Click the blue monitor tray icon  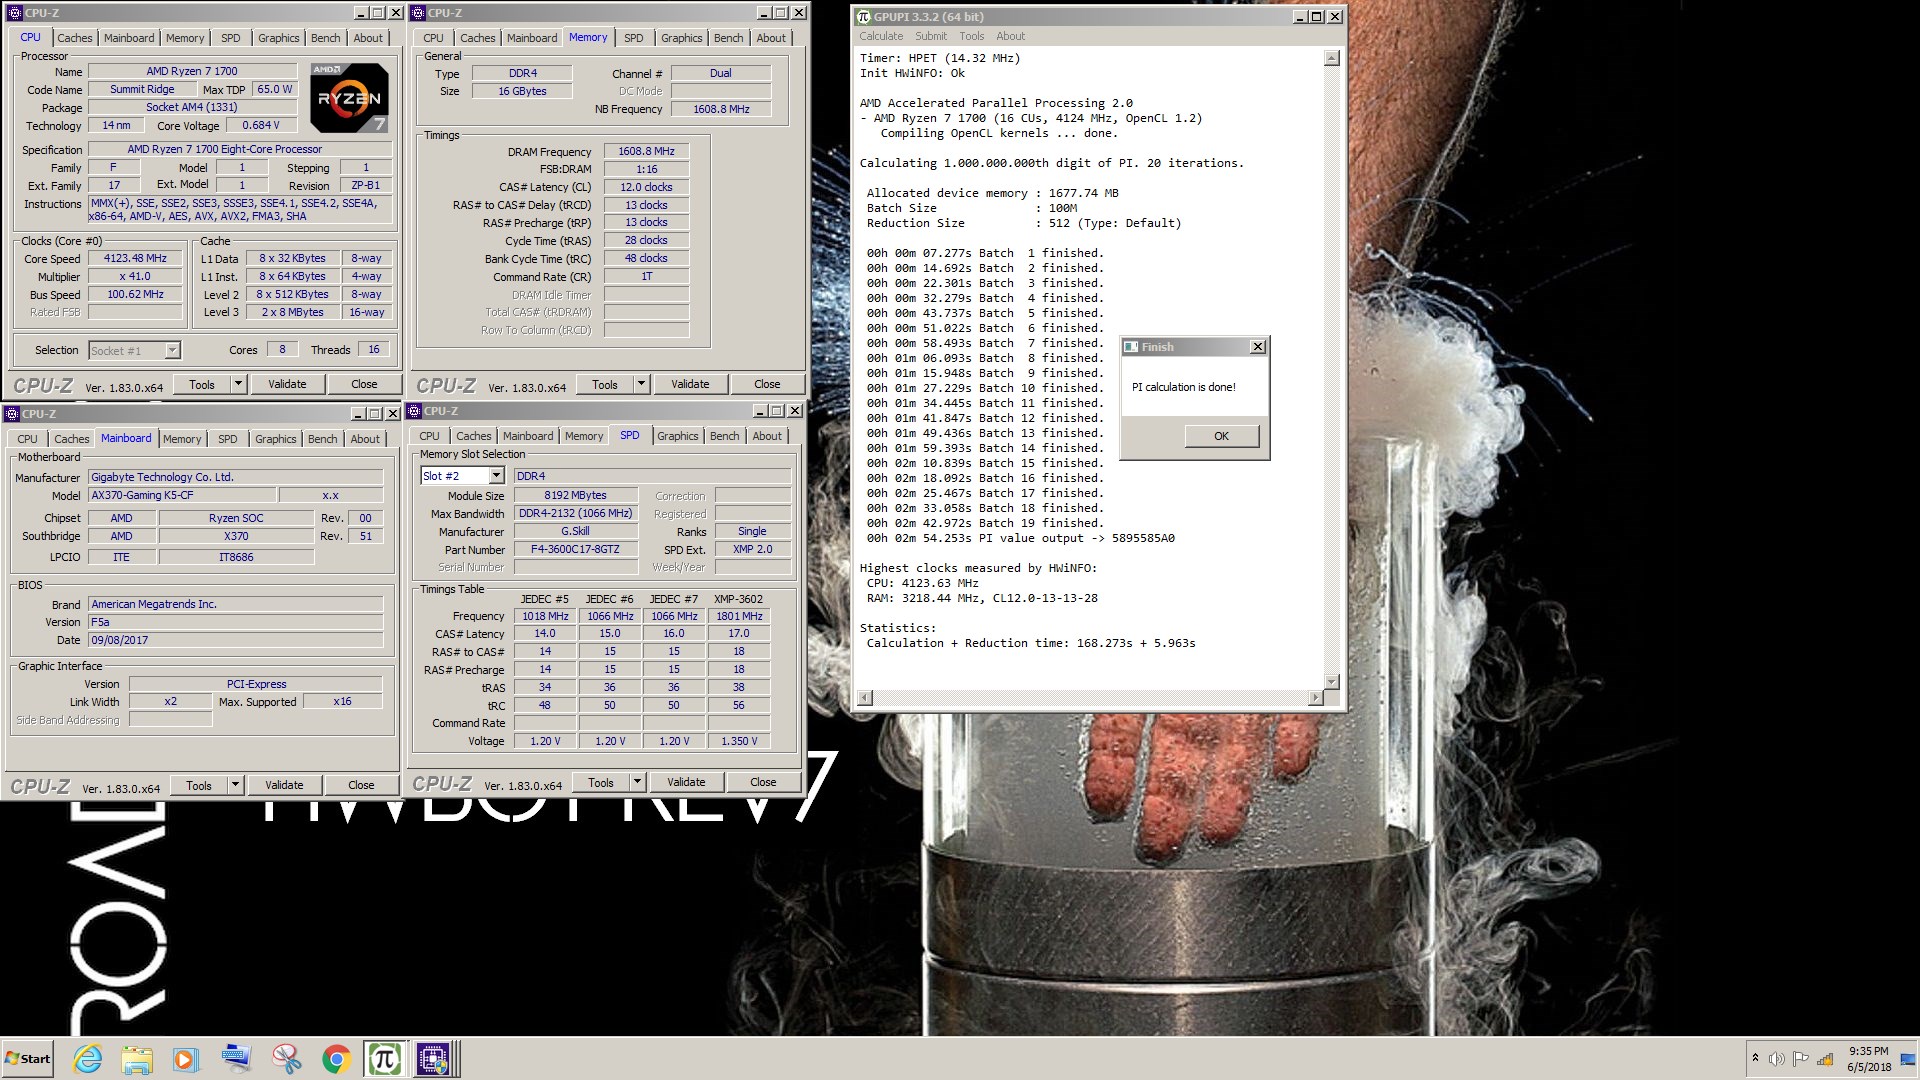click(x=1909, y=1059)
